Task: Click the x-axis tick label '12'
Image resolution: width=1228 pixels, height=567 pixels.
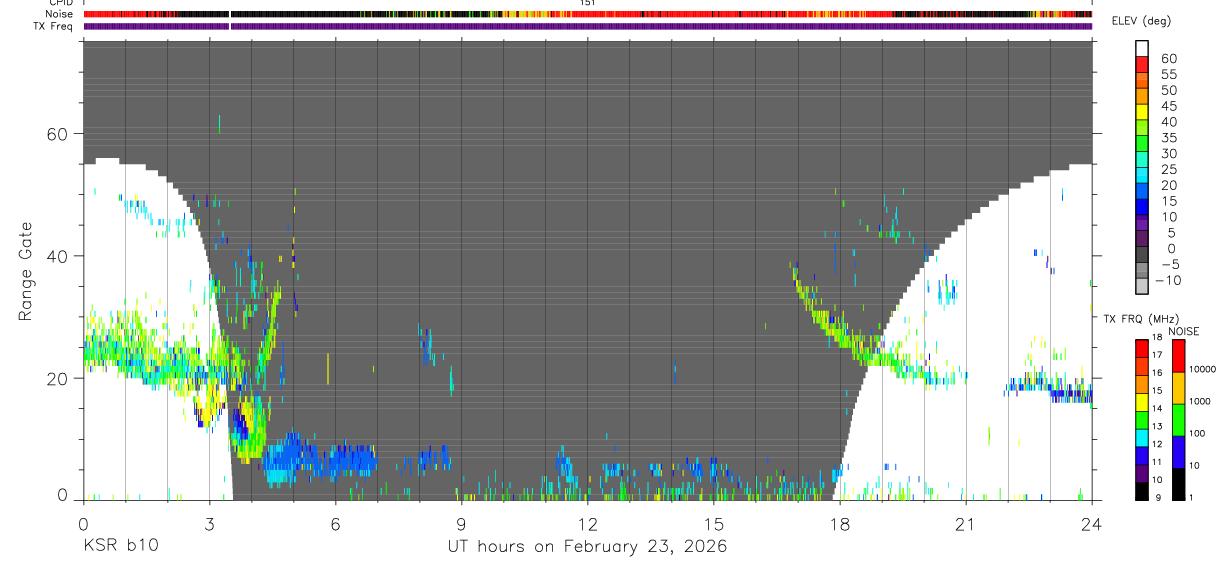Action: [587, 524]
